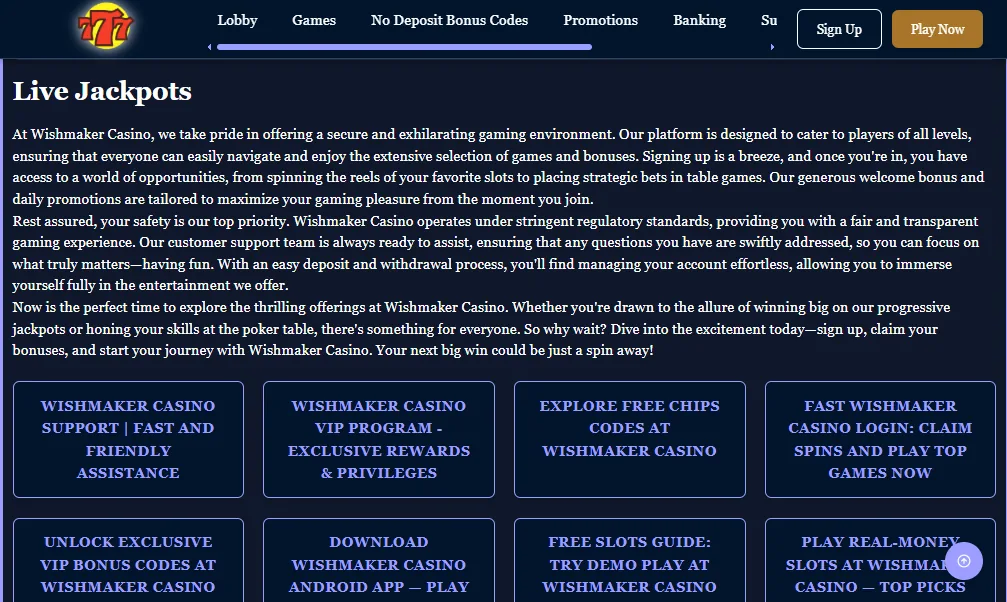This screenshot has height=602, width=1007.
Task: Open Unlock Exclusive VIP Bonus Codes card
Action: 128,560
